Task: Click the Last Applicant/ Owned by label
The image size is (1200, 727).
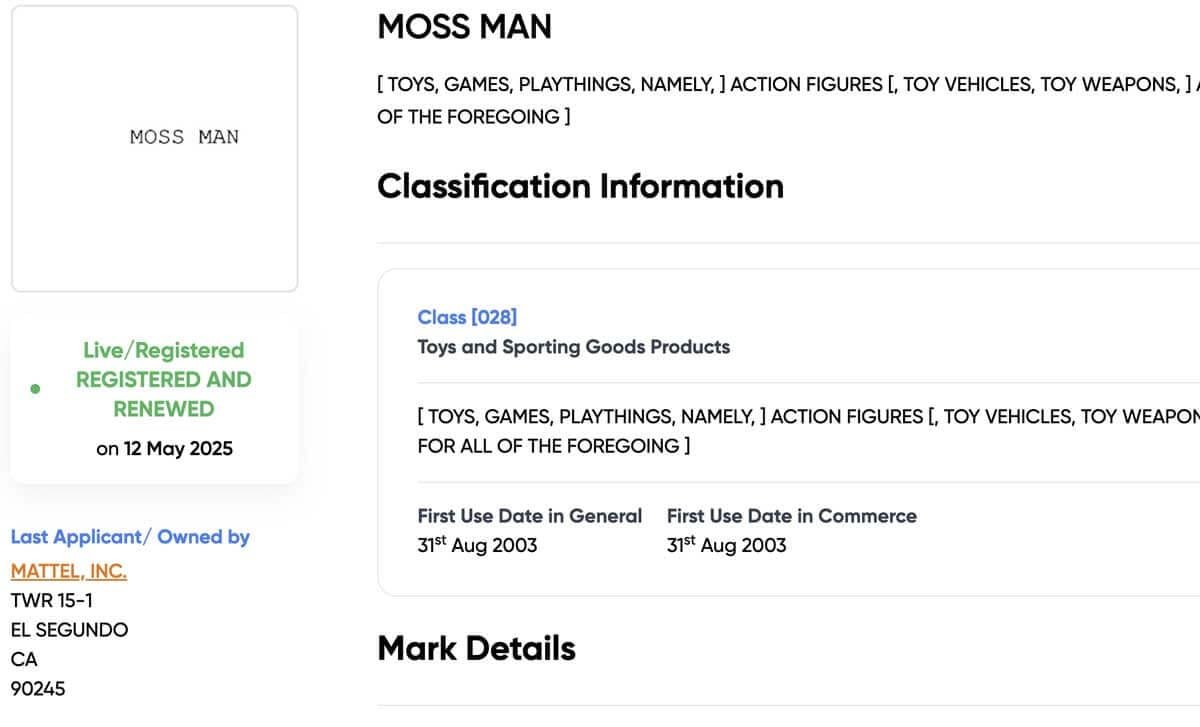Action: pyautogui.click(x=130, y=537)
